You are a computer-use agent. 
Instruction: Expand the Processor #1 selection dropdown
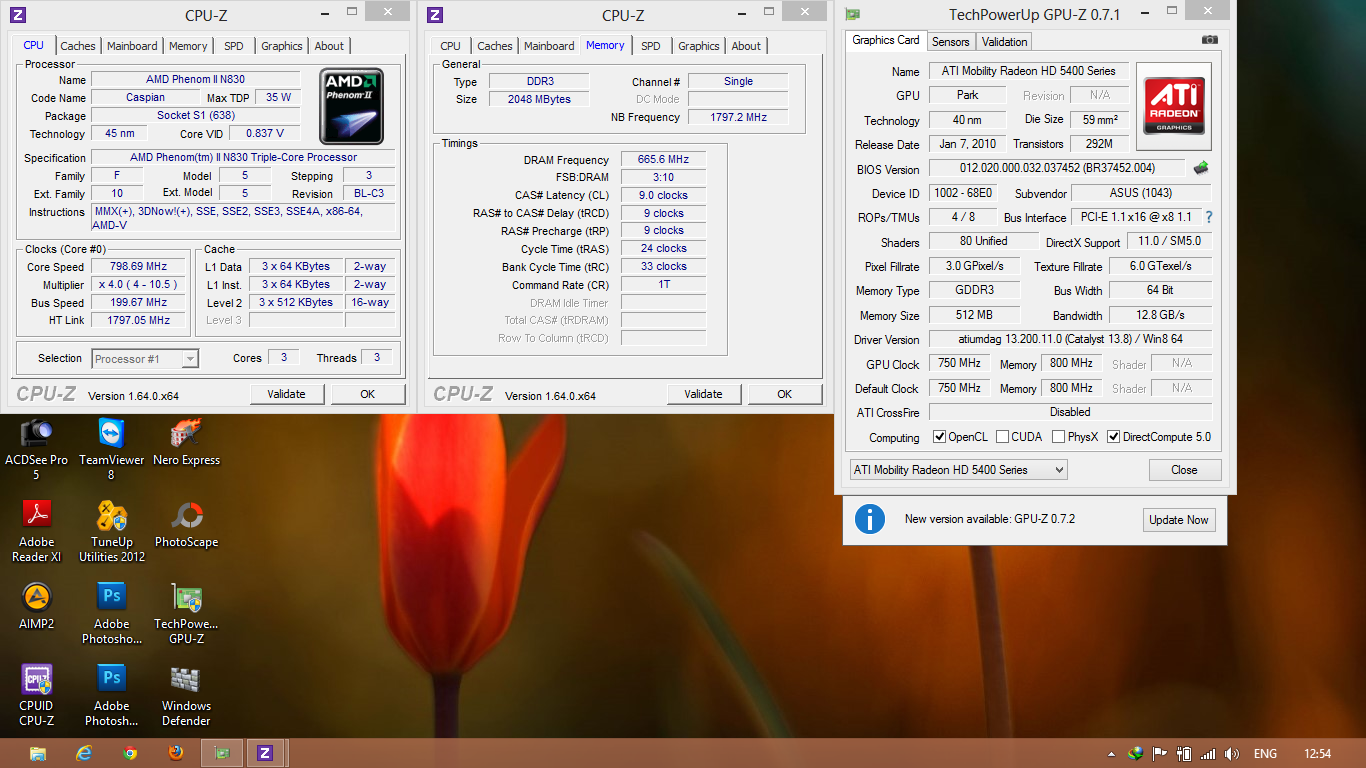[146, 359]
